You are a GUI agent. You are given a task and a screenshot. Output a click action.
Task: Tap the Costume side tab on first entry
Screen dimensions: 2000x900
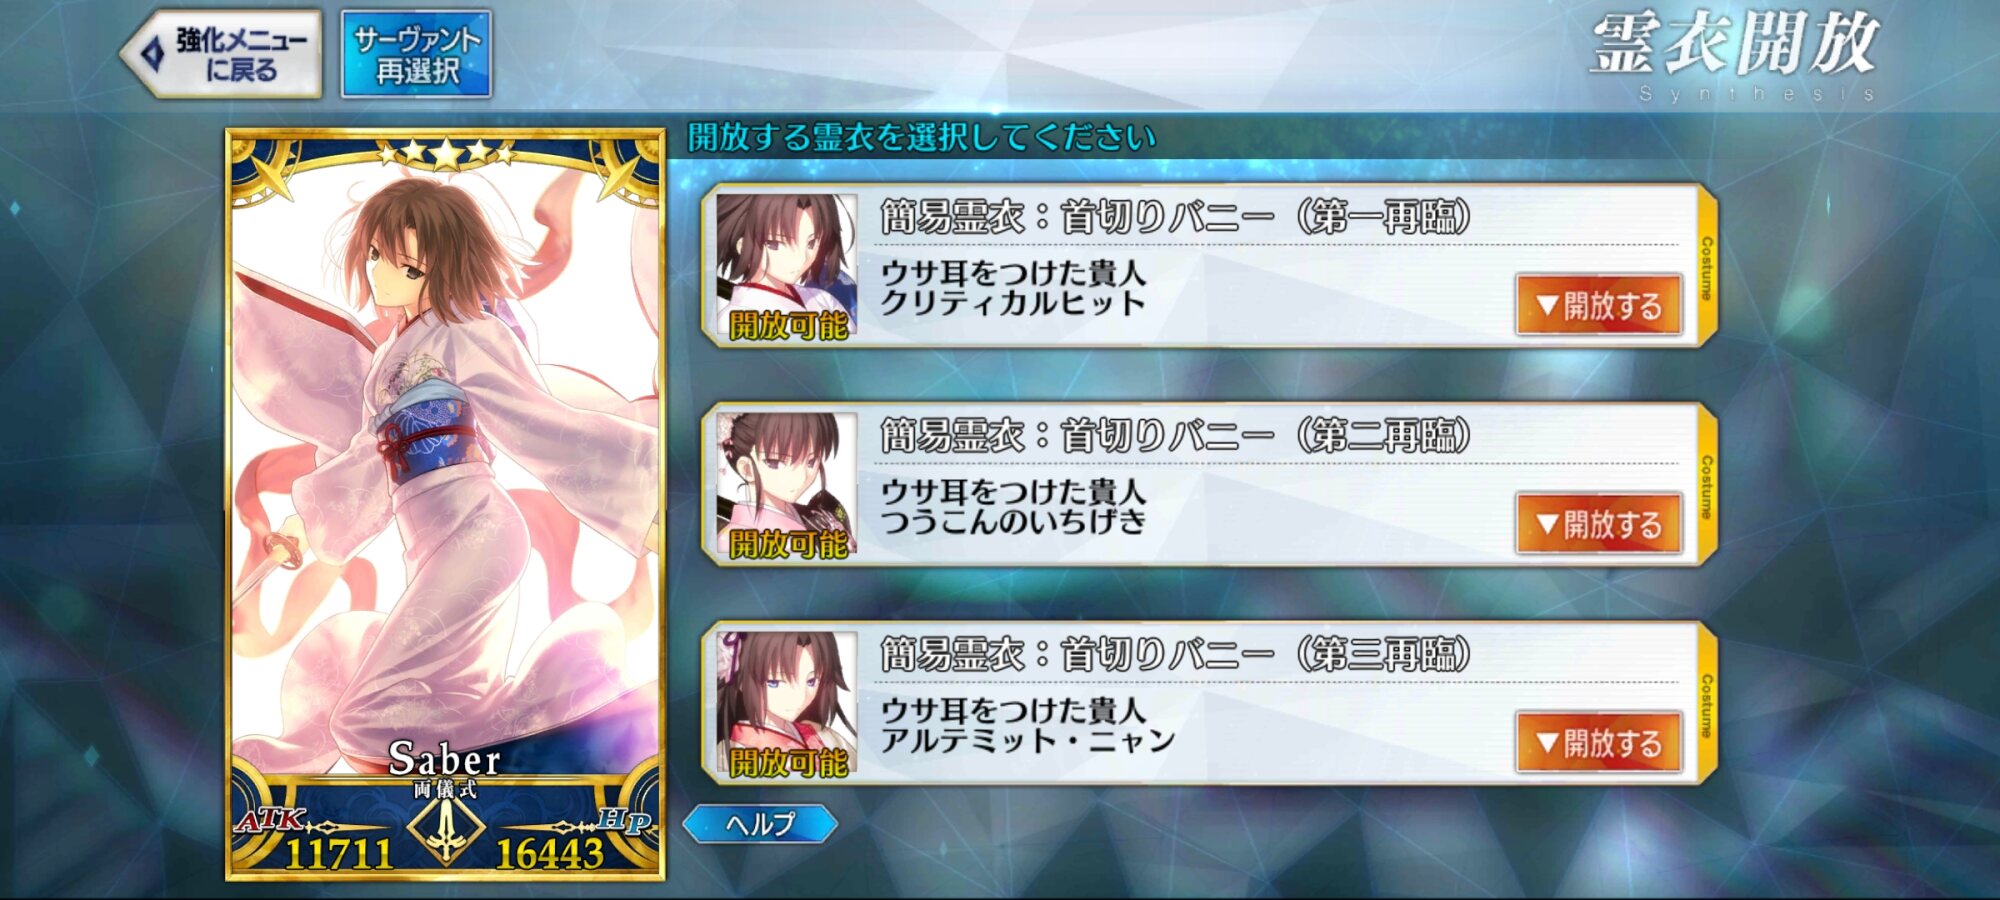[x=1706, y=267]
